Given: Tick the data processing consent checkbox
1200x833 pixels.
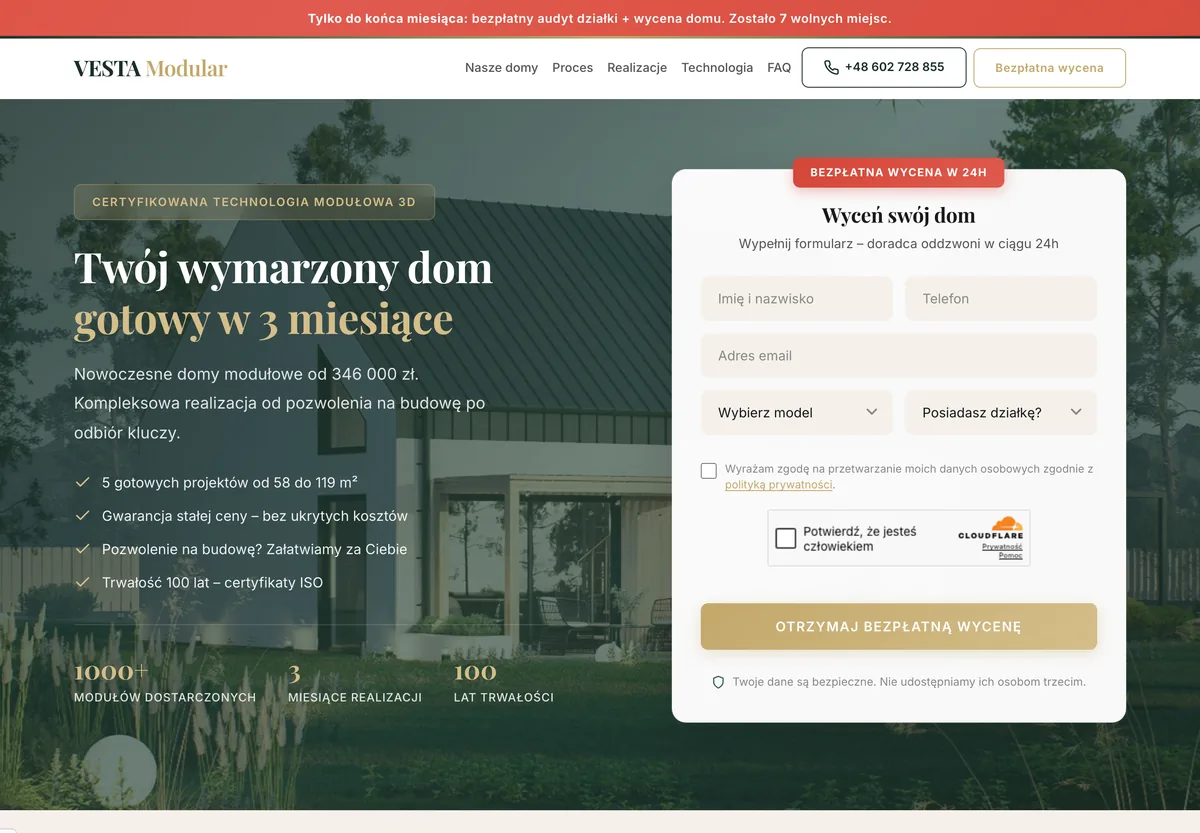Looking at the screenshot, I should click(709, 470).
